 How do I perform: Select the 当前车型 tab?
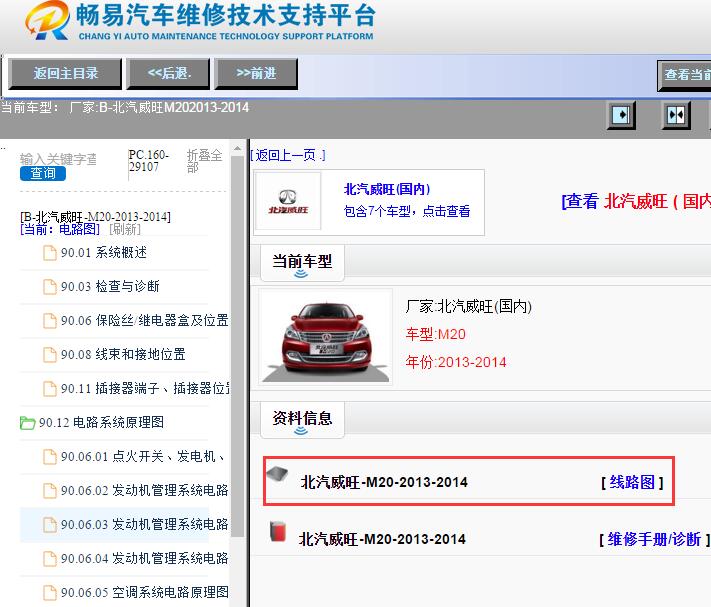[x=302, y=263]
